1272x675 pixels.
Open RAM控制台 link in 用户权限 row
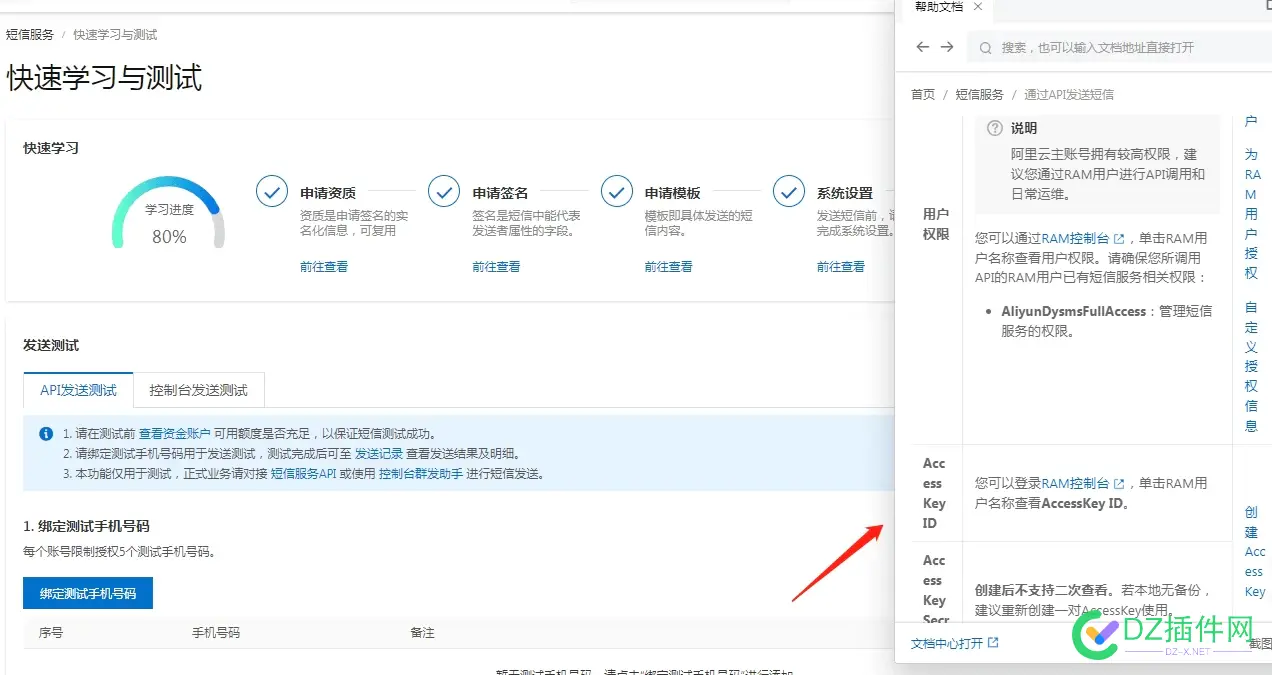coord(1075,239)
